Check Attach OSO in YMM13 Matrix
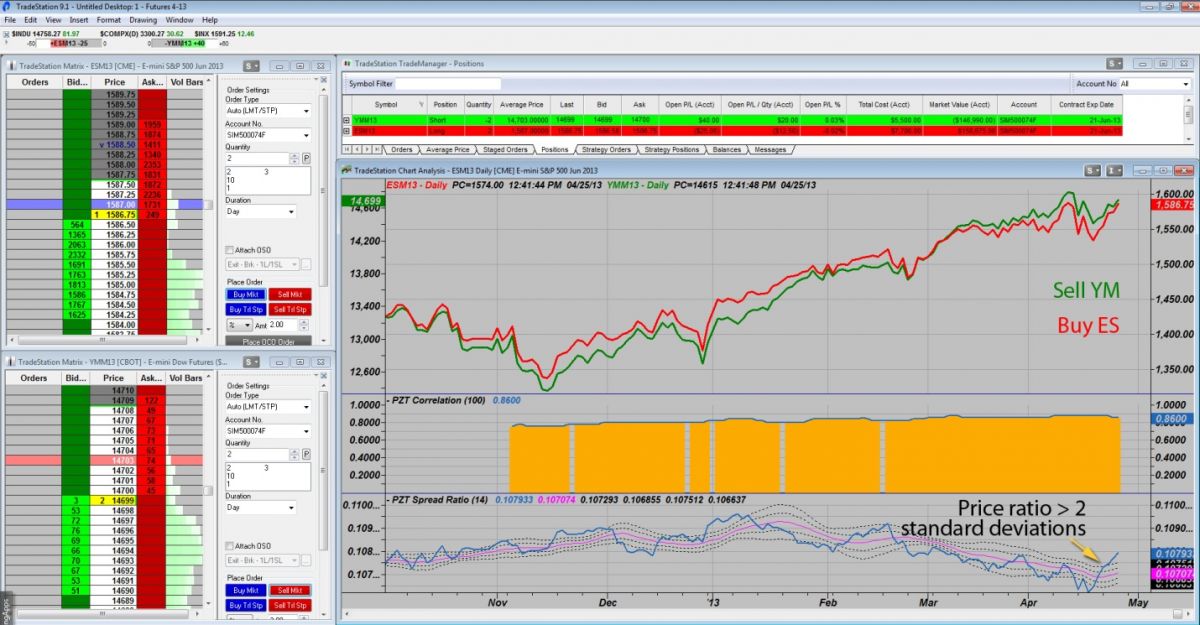 (x=230, y=546)
